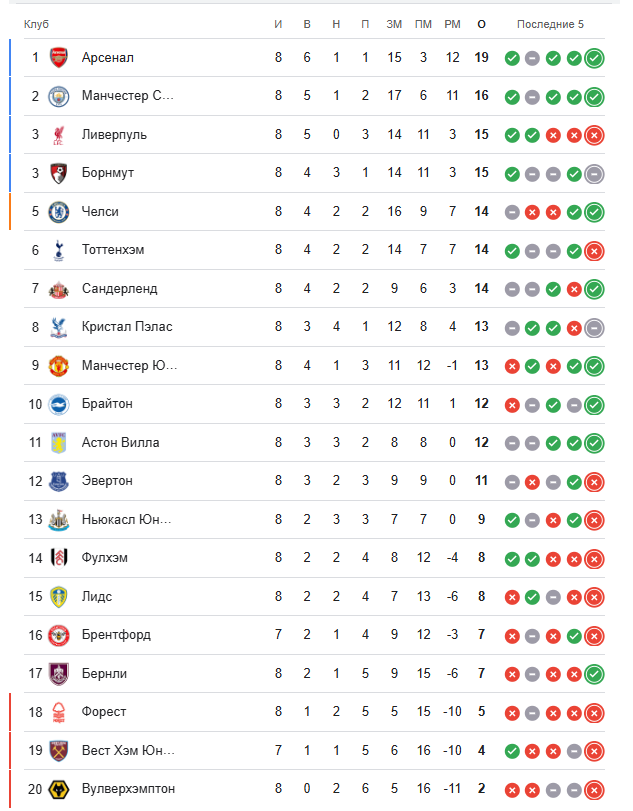Click the Everton club crest

coord(59,481)
